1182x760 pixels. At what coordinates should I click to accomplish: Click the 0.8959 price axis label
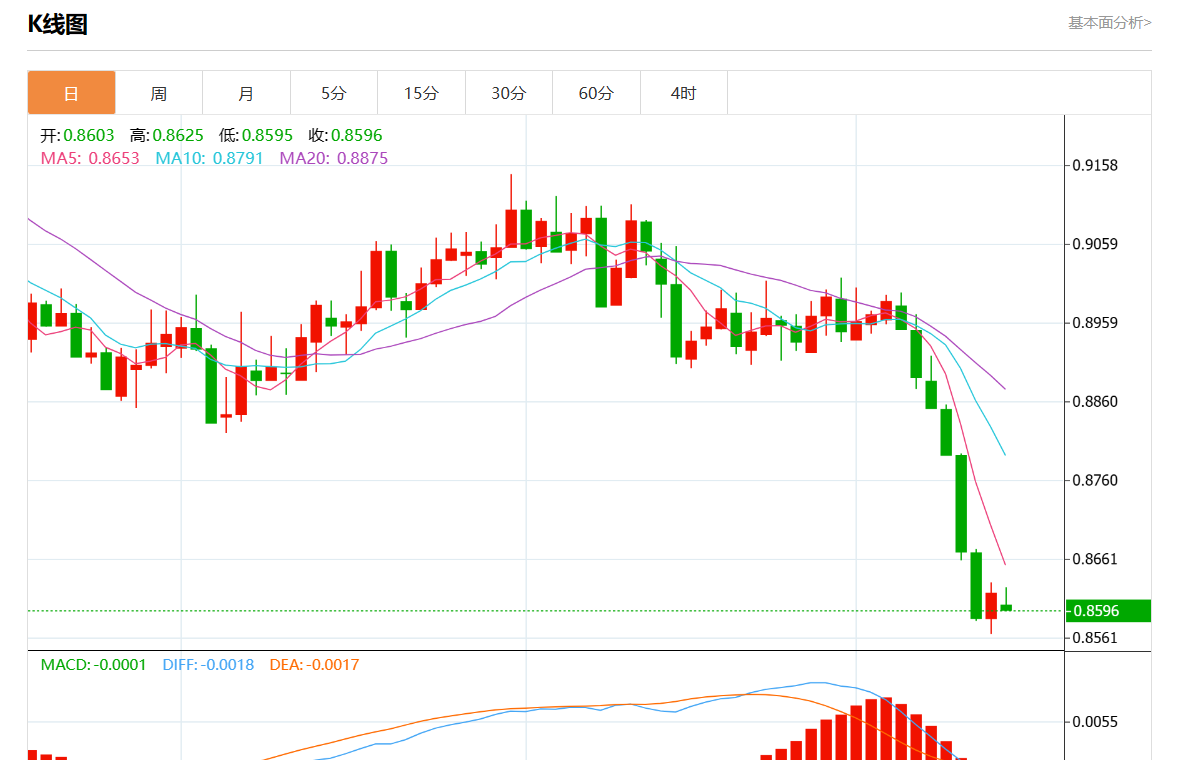[1095, 323]
